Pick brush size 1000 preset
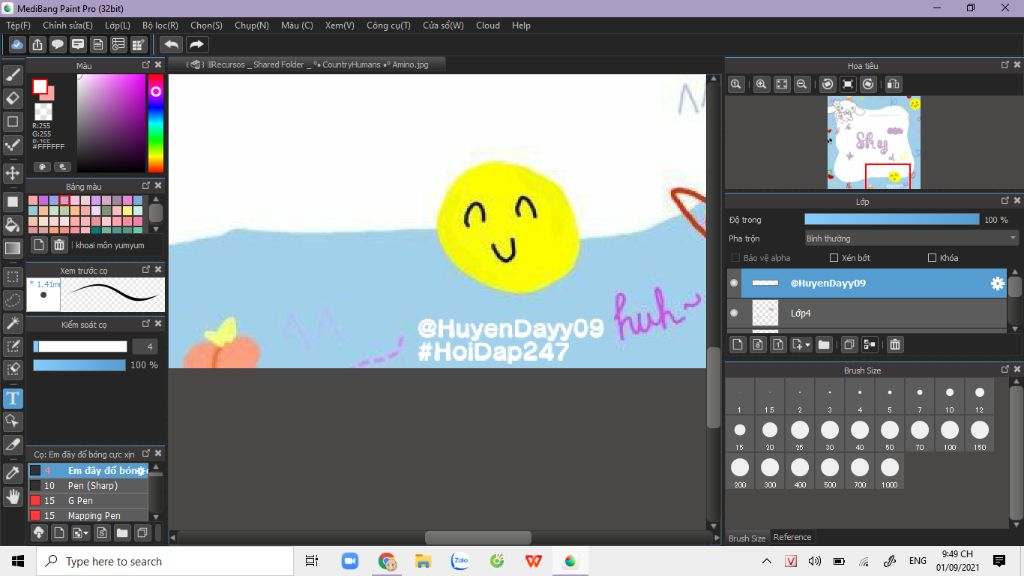The width and height of the screenshot is (1024, 576). coord(889,472)
